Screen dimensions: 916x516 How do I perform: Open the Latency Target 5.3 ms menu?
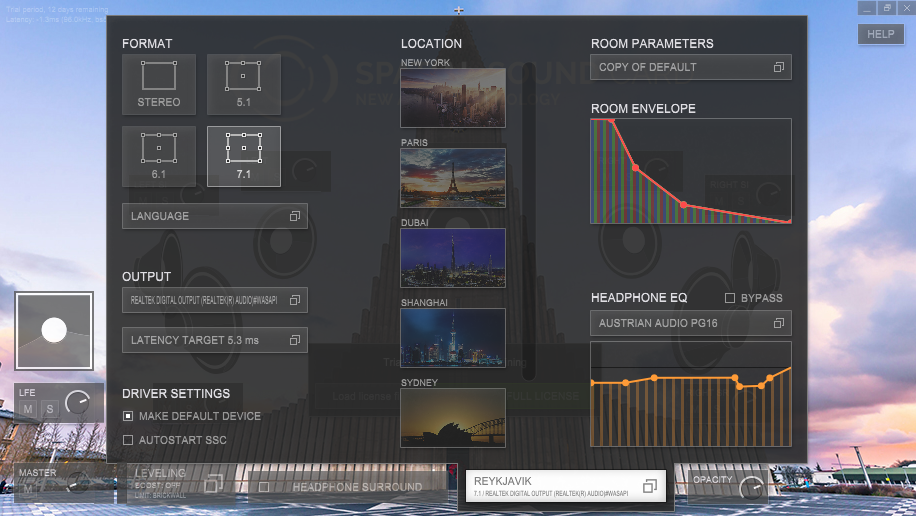(214, 340)
